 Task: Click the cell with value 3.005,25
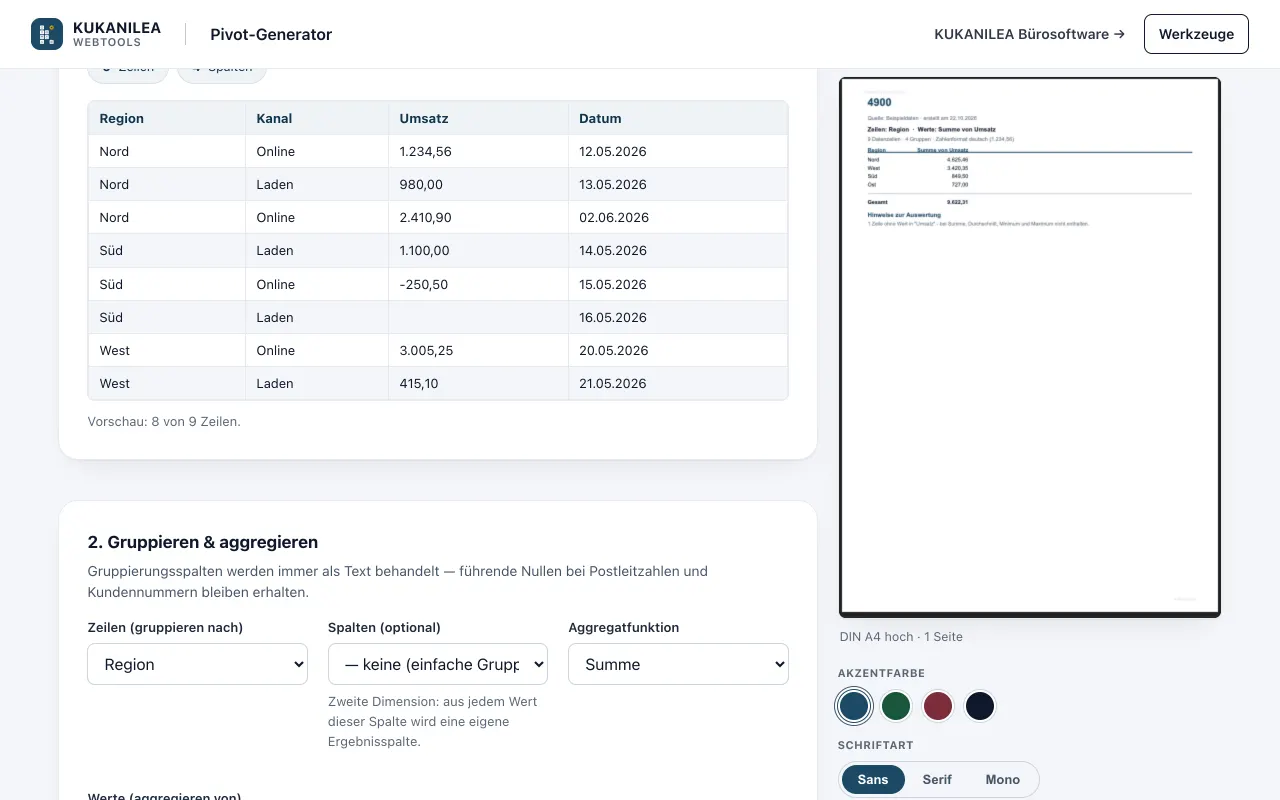click(x=478, y=350)
